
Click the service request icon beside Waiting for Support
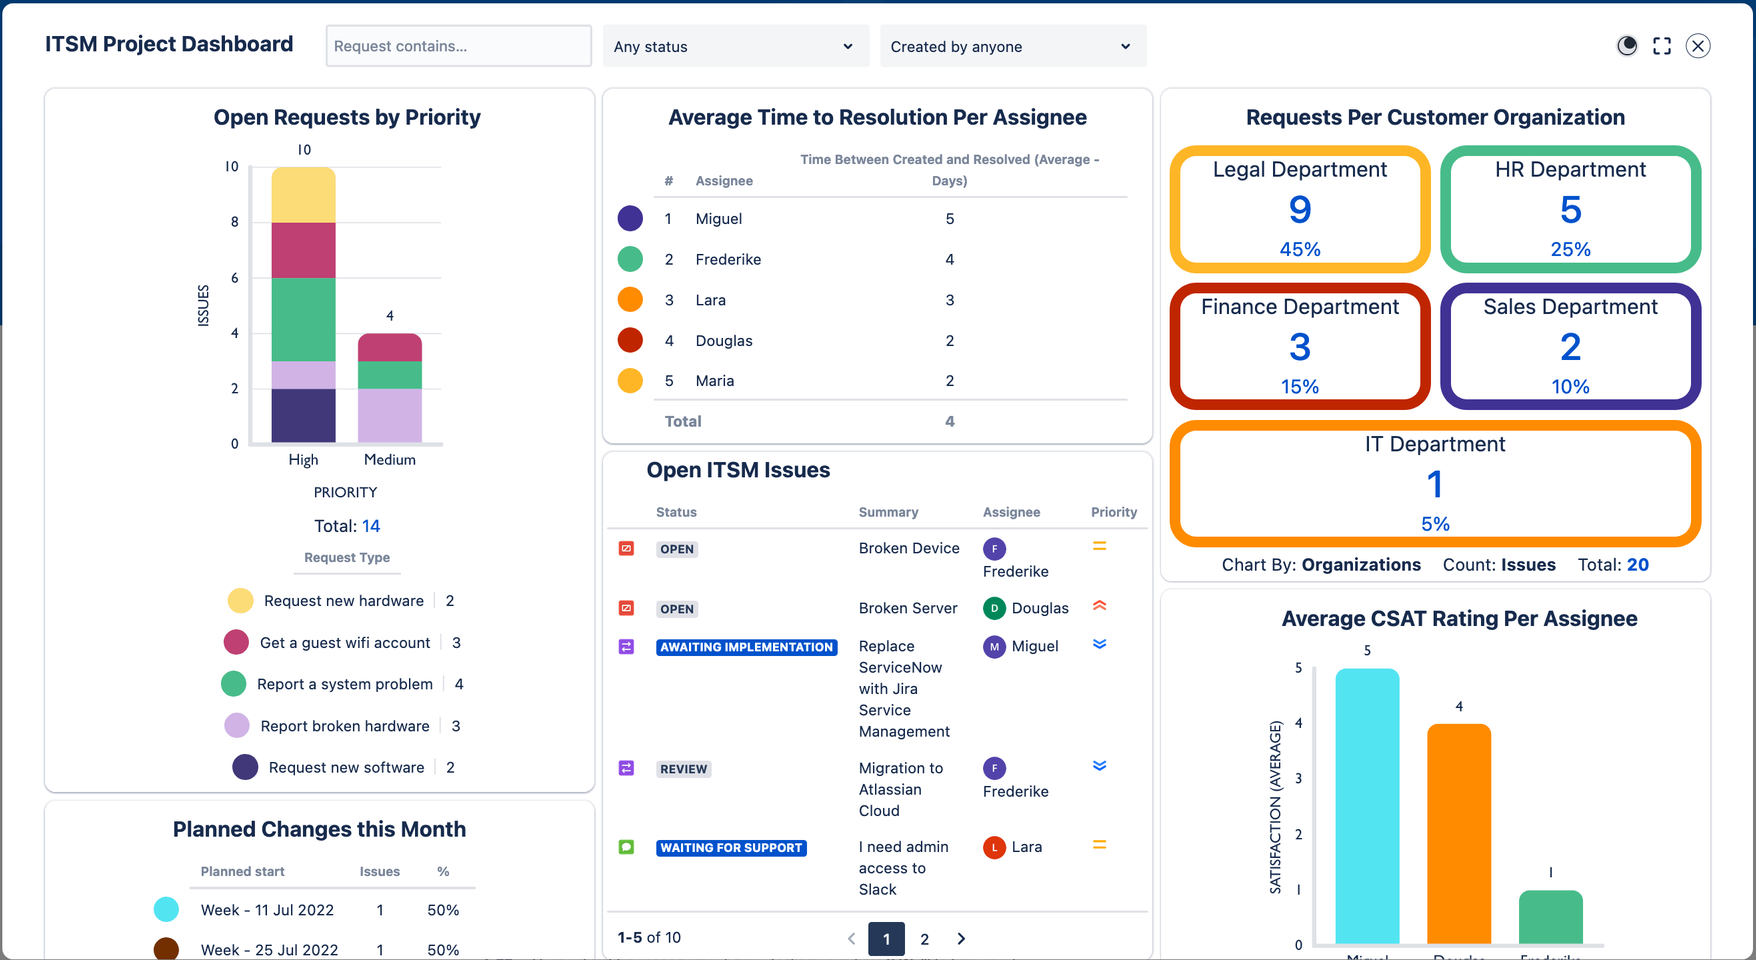(x=627, y=847)
